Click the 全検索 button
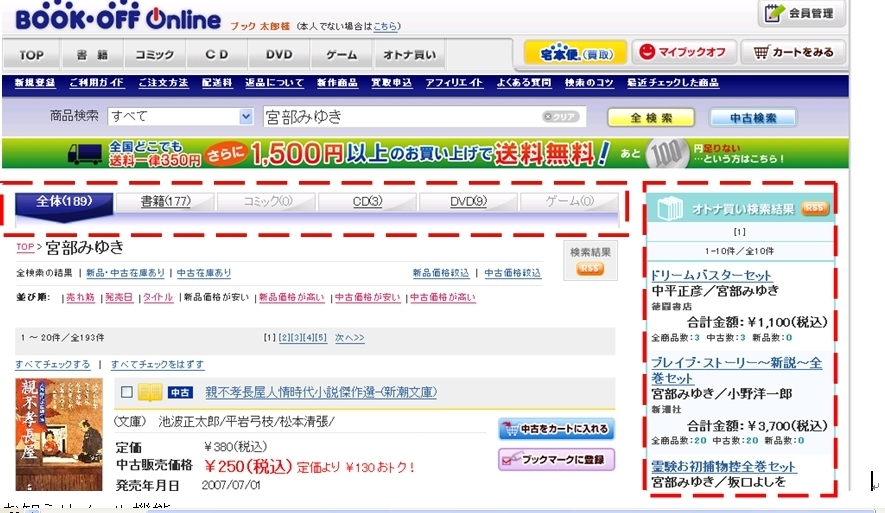885x513 pixels. 651,117
